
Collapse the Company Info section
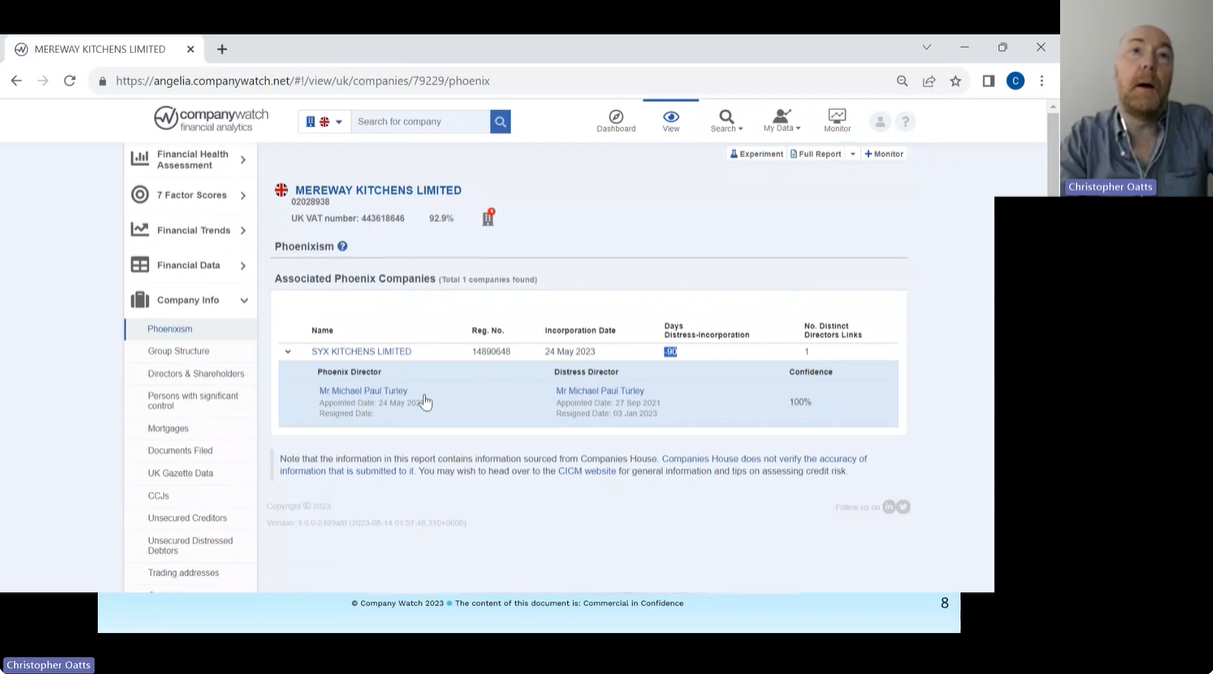tap(243, 300)
